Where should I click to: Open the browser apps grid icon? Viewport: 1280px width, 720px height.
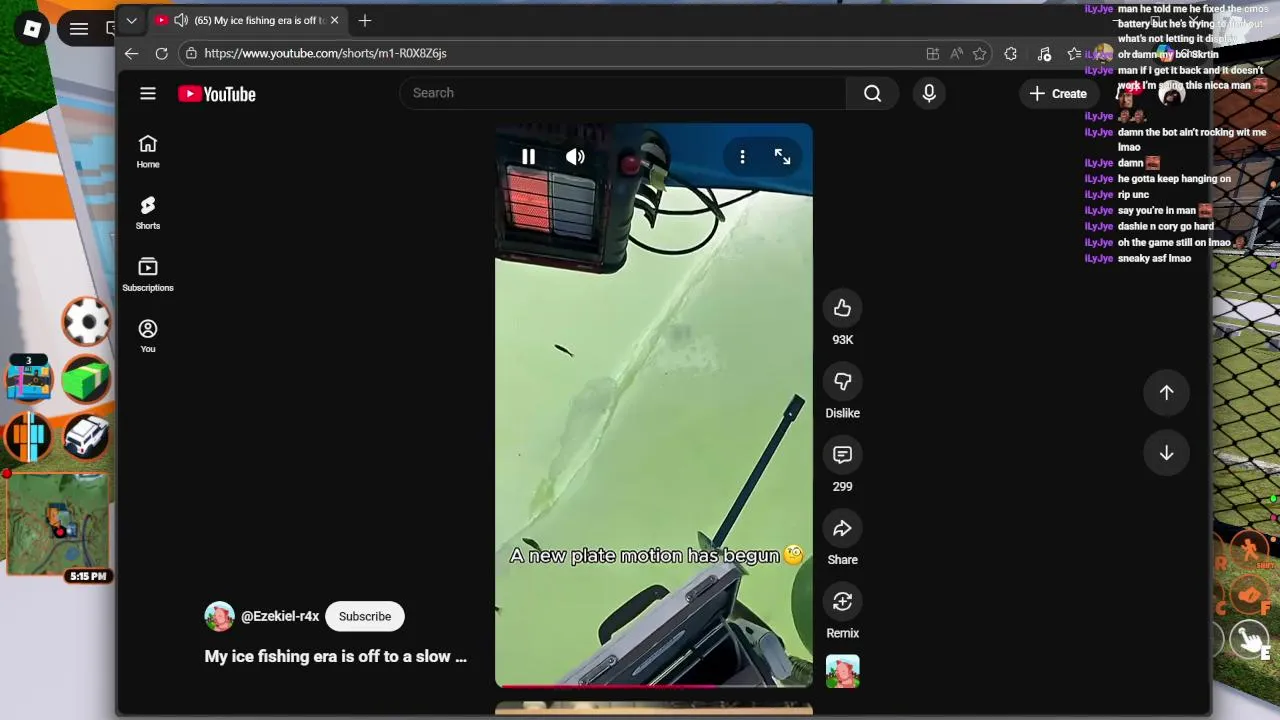(932, 54)
